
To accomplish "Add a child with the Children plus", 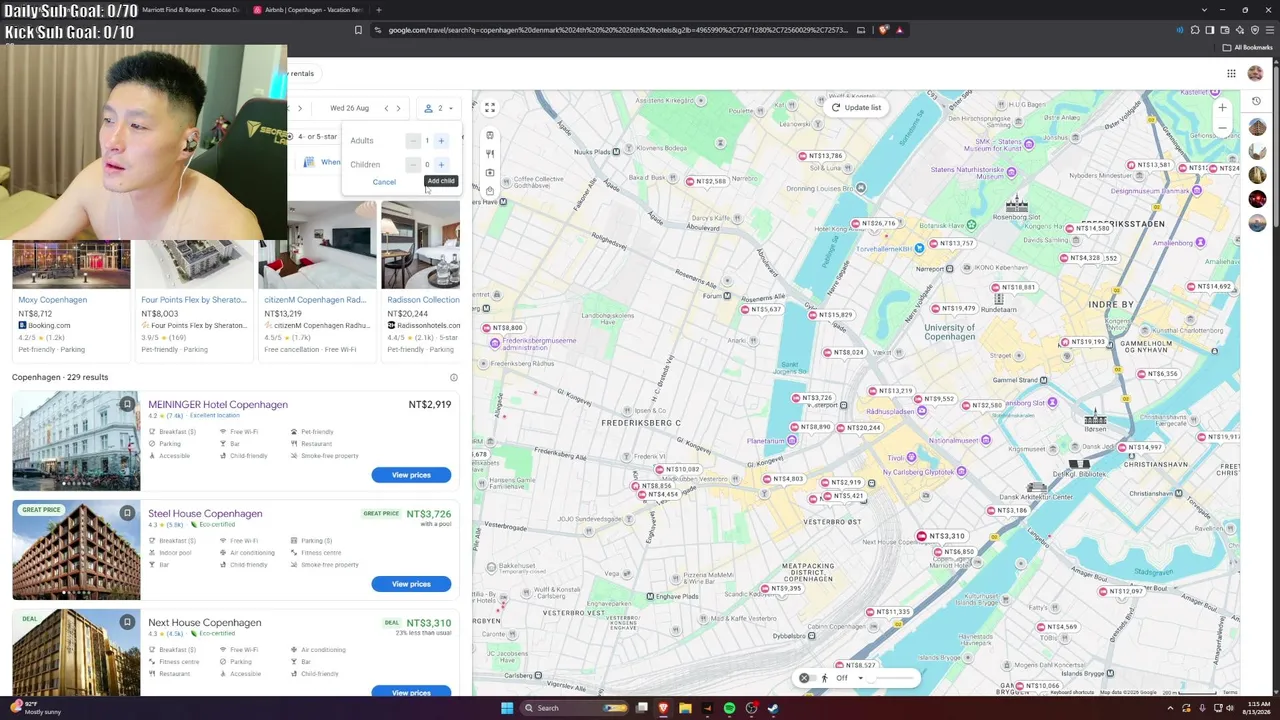I will (441, 165).
